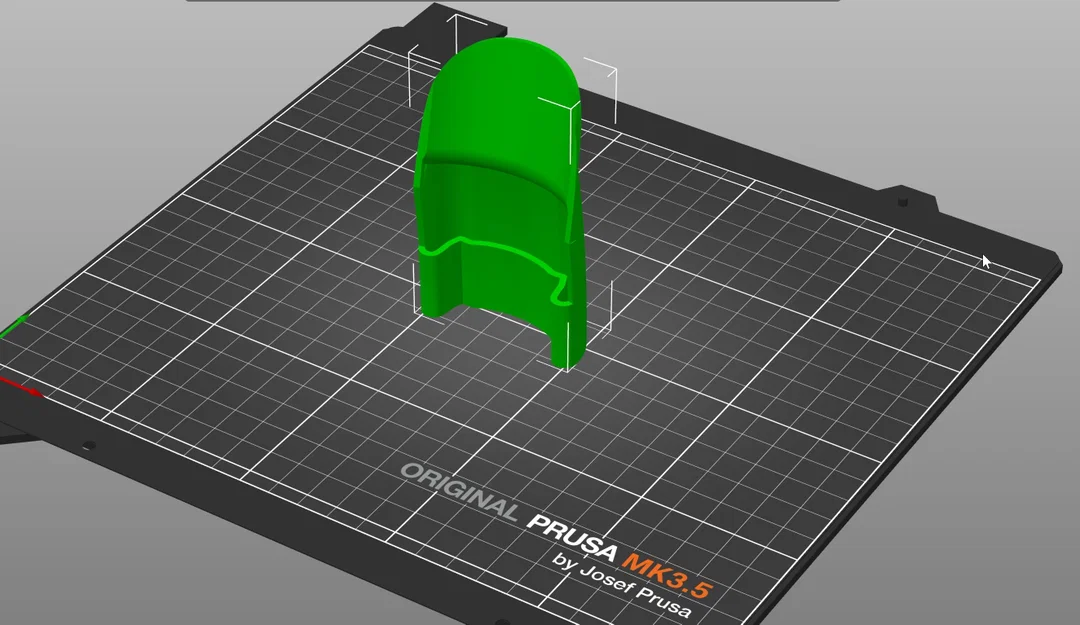
Task: Click the screw hole on bed's left edge
Action: pyautogui.click(x=88, y=447)
